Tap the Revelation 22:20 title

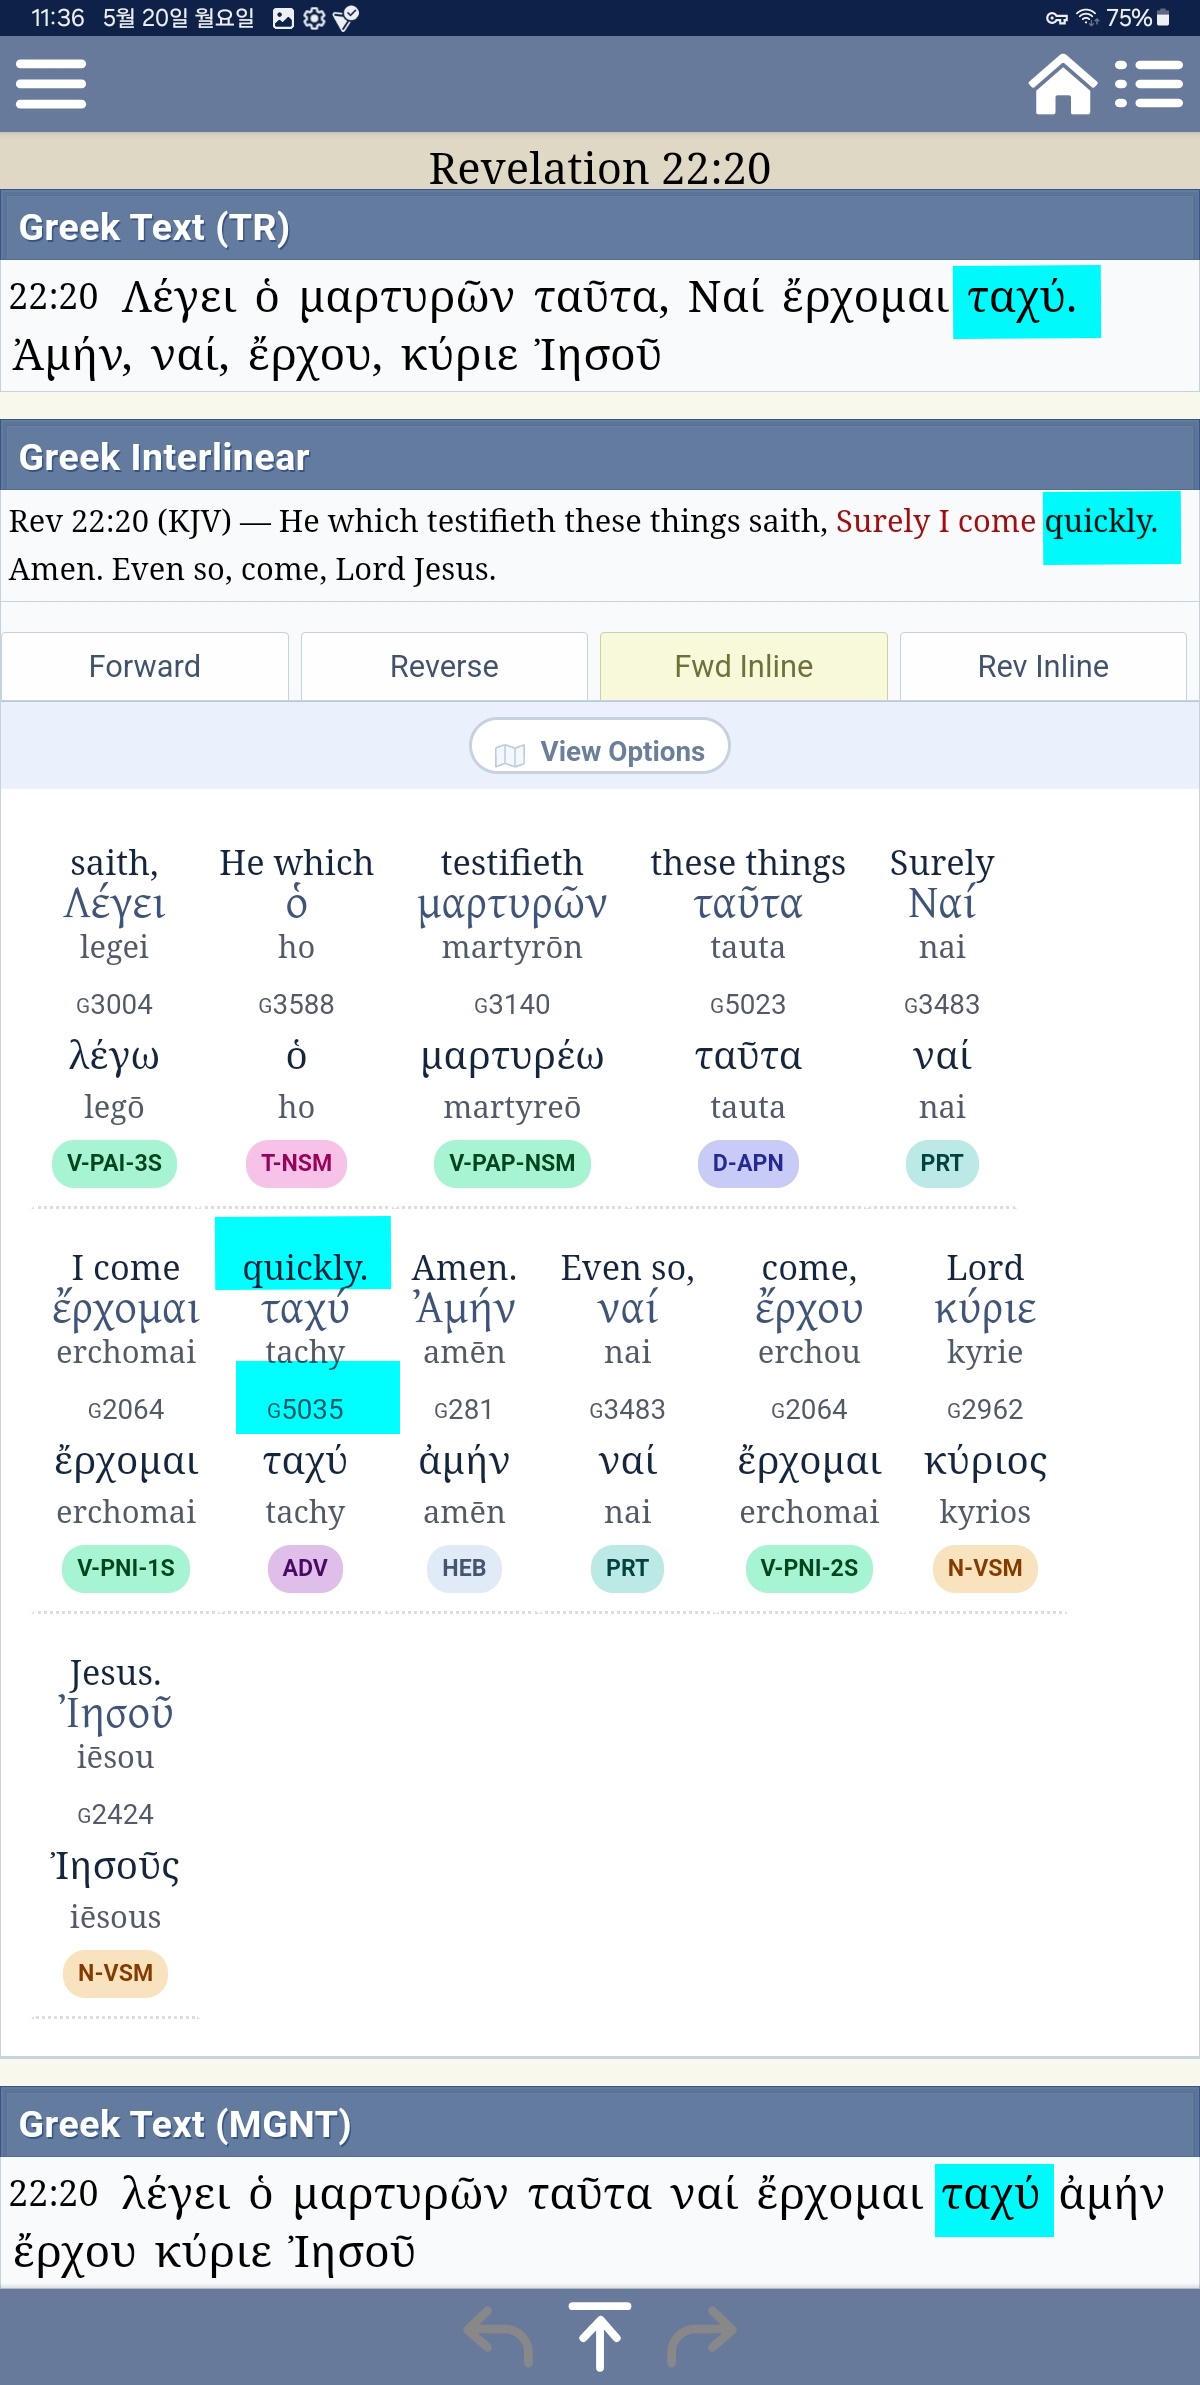pos(600,167)
